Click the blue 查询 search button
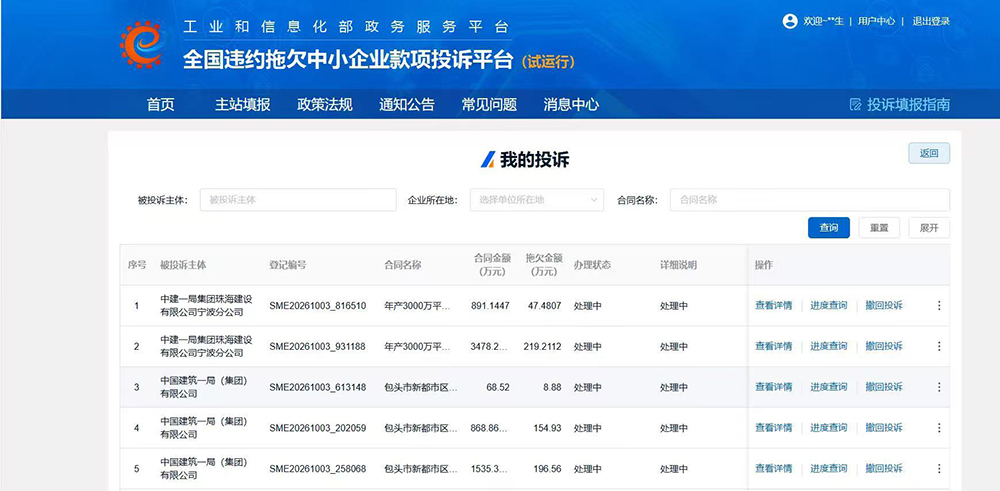Viewport: 1000px width, 491px height. [x=828, y=228]
